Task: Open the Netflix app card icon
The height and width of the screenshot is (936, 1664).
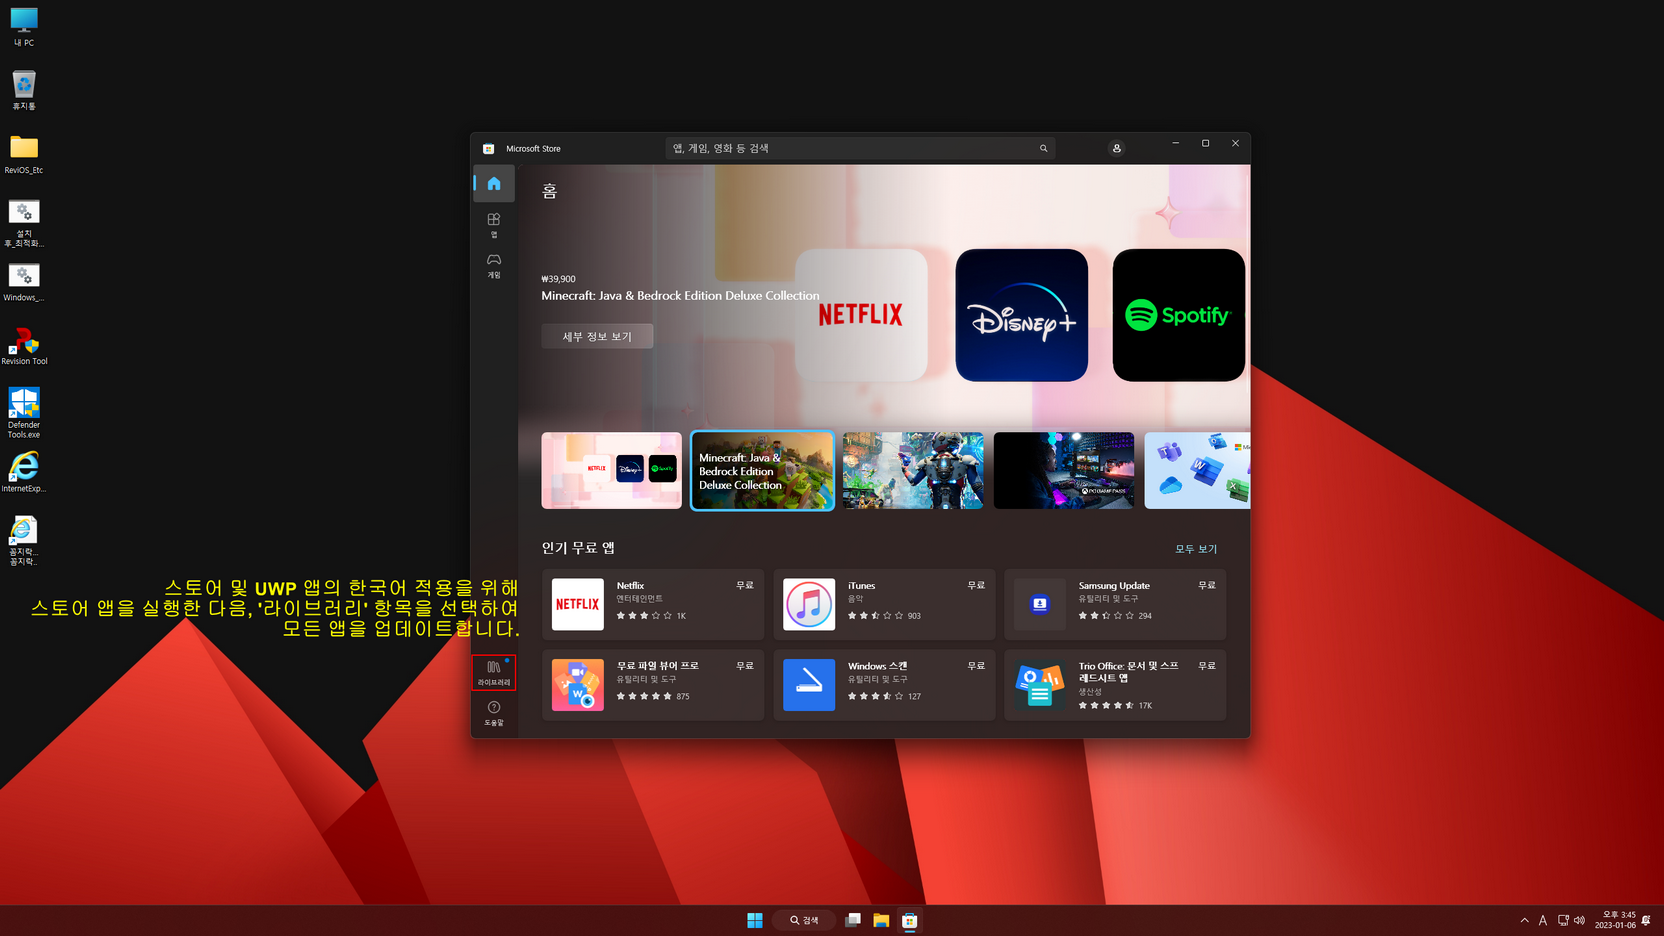Action: 578,604
